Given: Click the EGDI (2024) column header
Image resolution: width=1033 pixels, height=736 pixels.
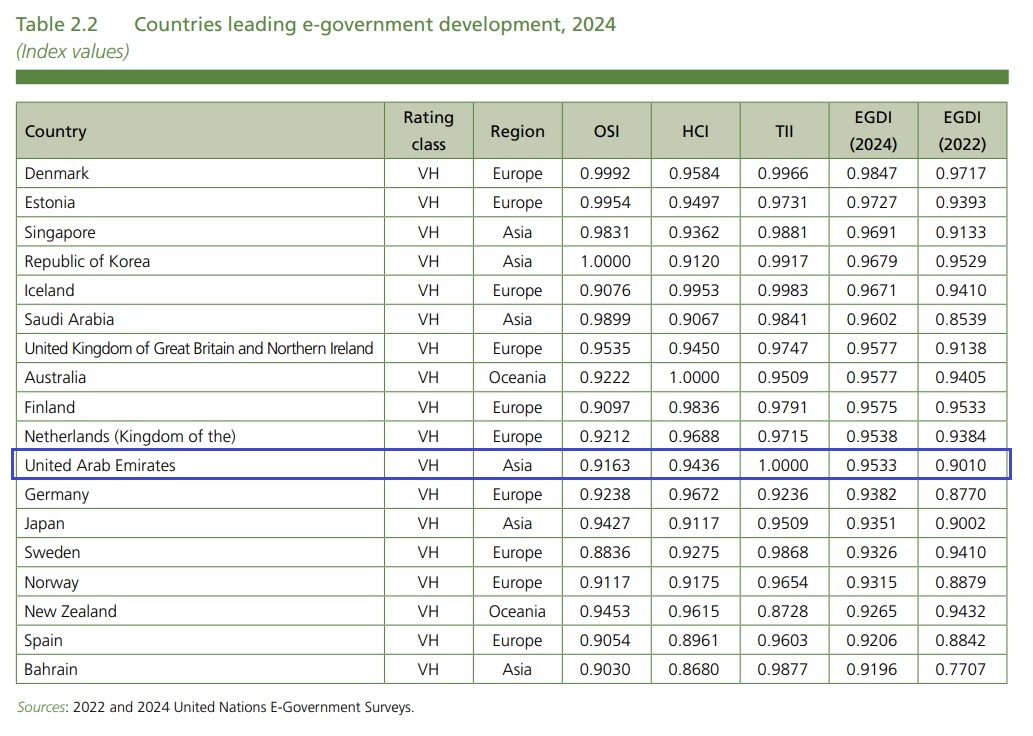Looking at the screenshot, I should click(x=872, y=131).
